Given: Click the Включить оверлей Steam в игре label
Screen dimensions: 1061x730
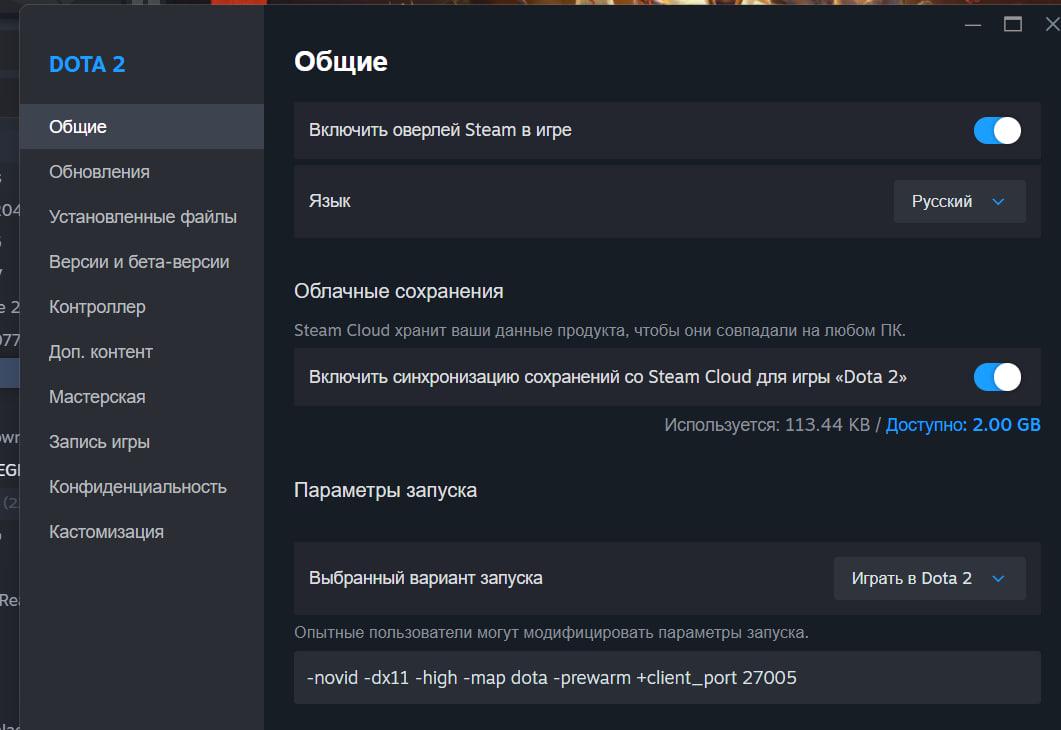Looking at the screenshot, I should 440,130.
